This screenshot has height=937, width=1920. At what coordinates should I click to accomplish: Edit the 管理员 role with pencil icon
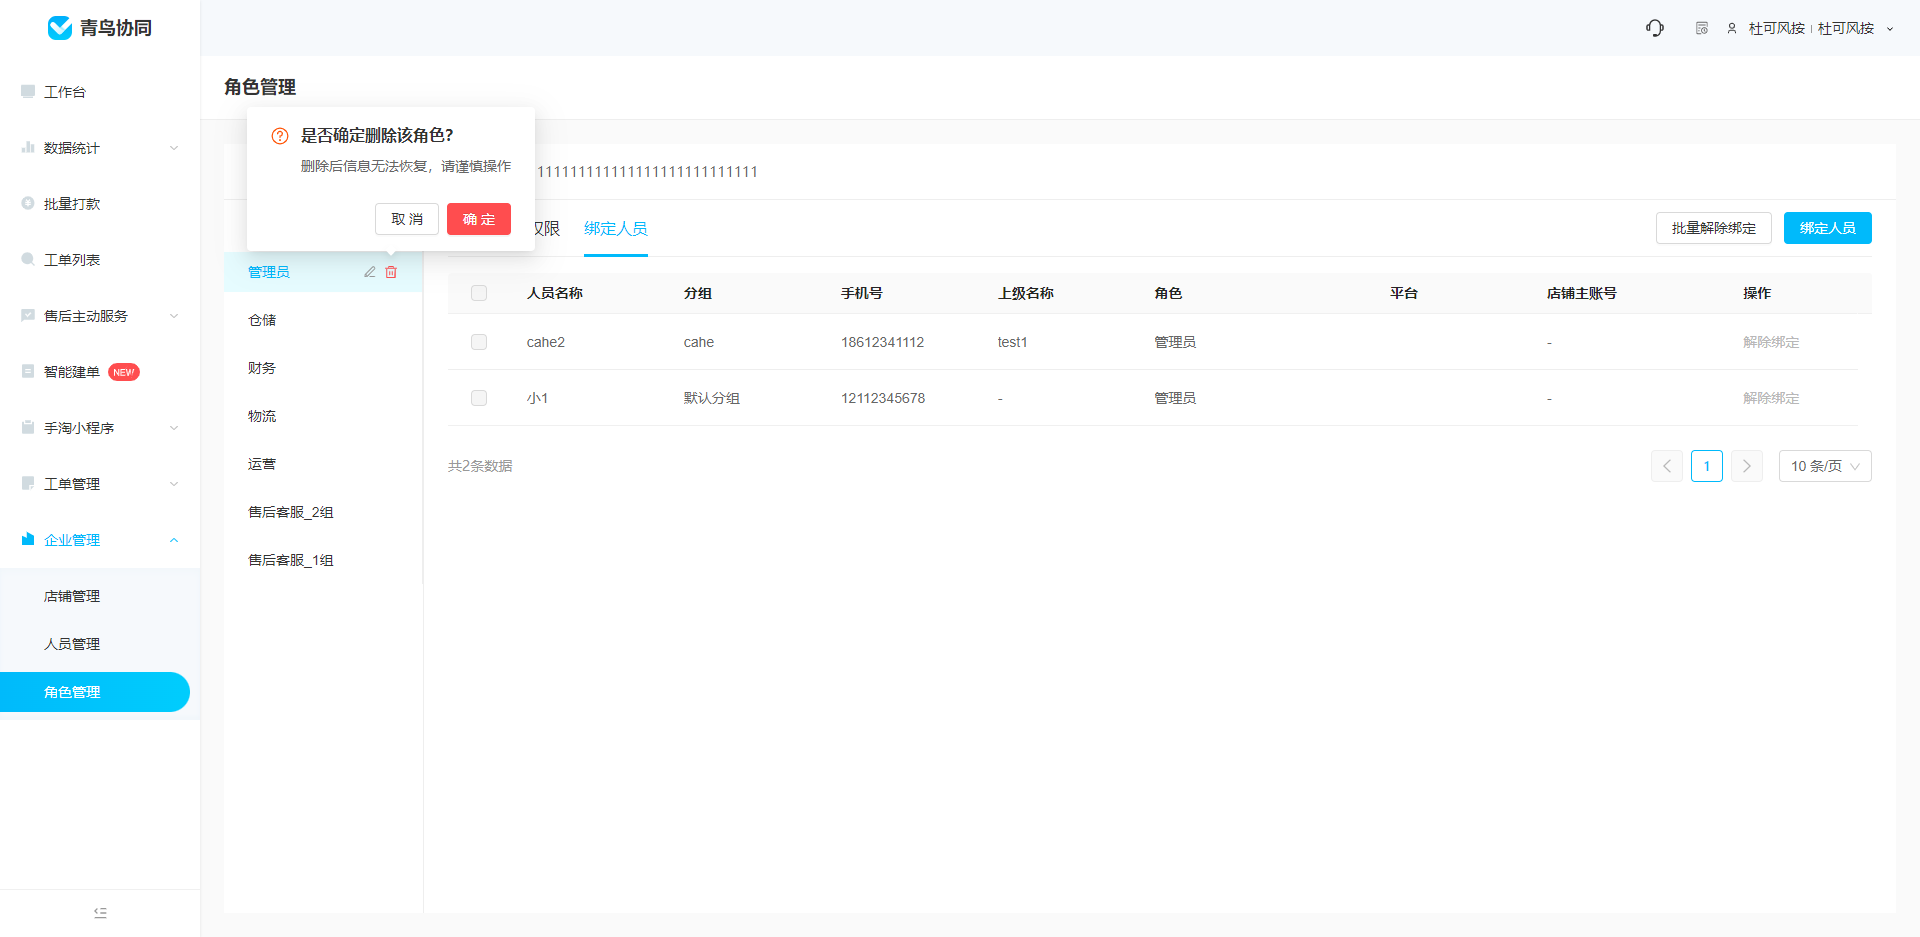[x=369, y=272]
